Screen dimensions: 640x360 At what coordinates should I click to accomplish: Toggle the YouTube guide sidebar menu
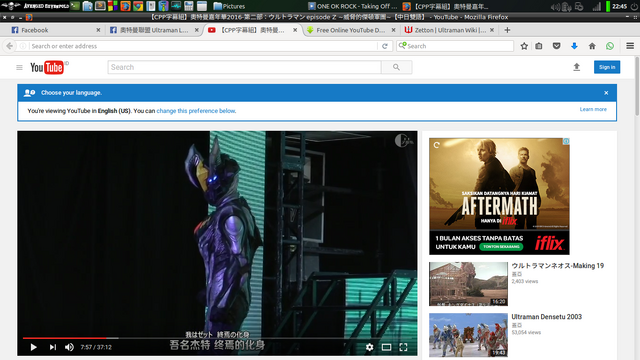click(19, 67)
